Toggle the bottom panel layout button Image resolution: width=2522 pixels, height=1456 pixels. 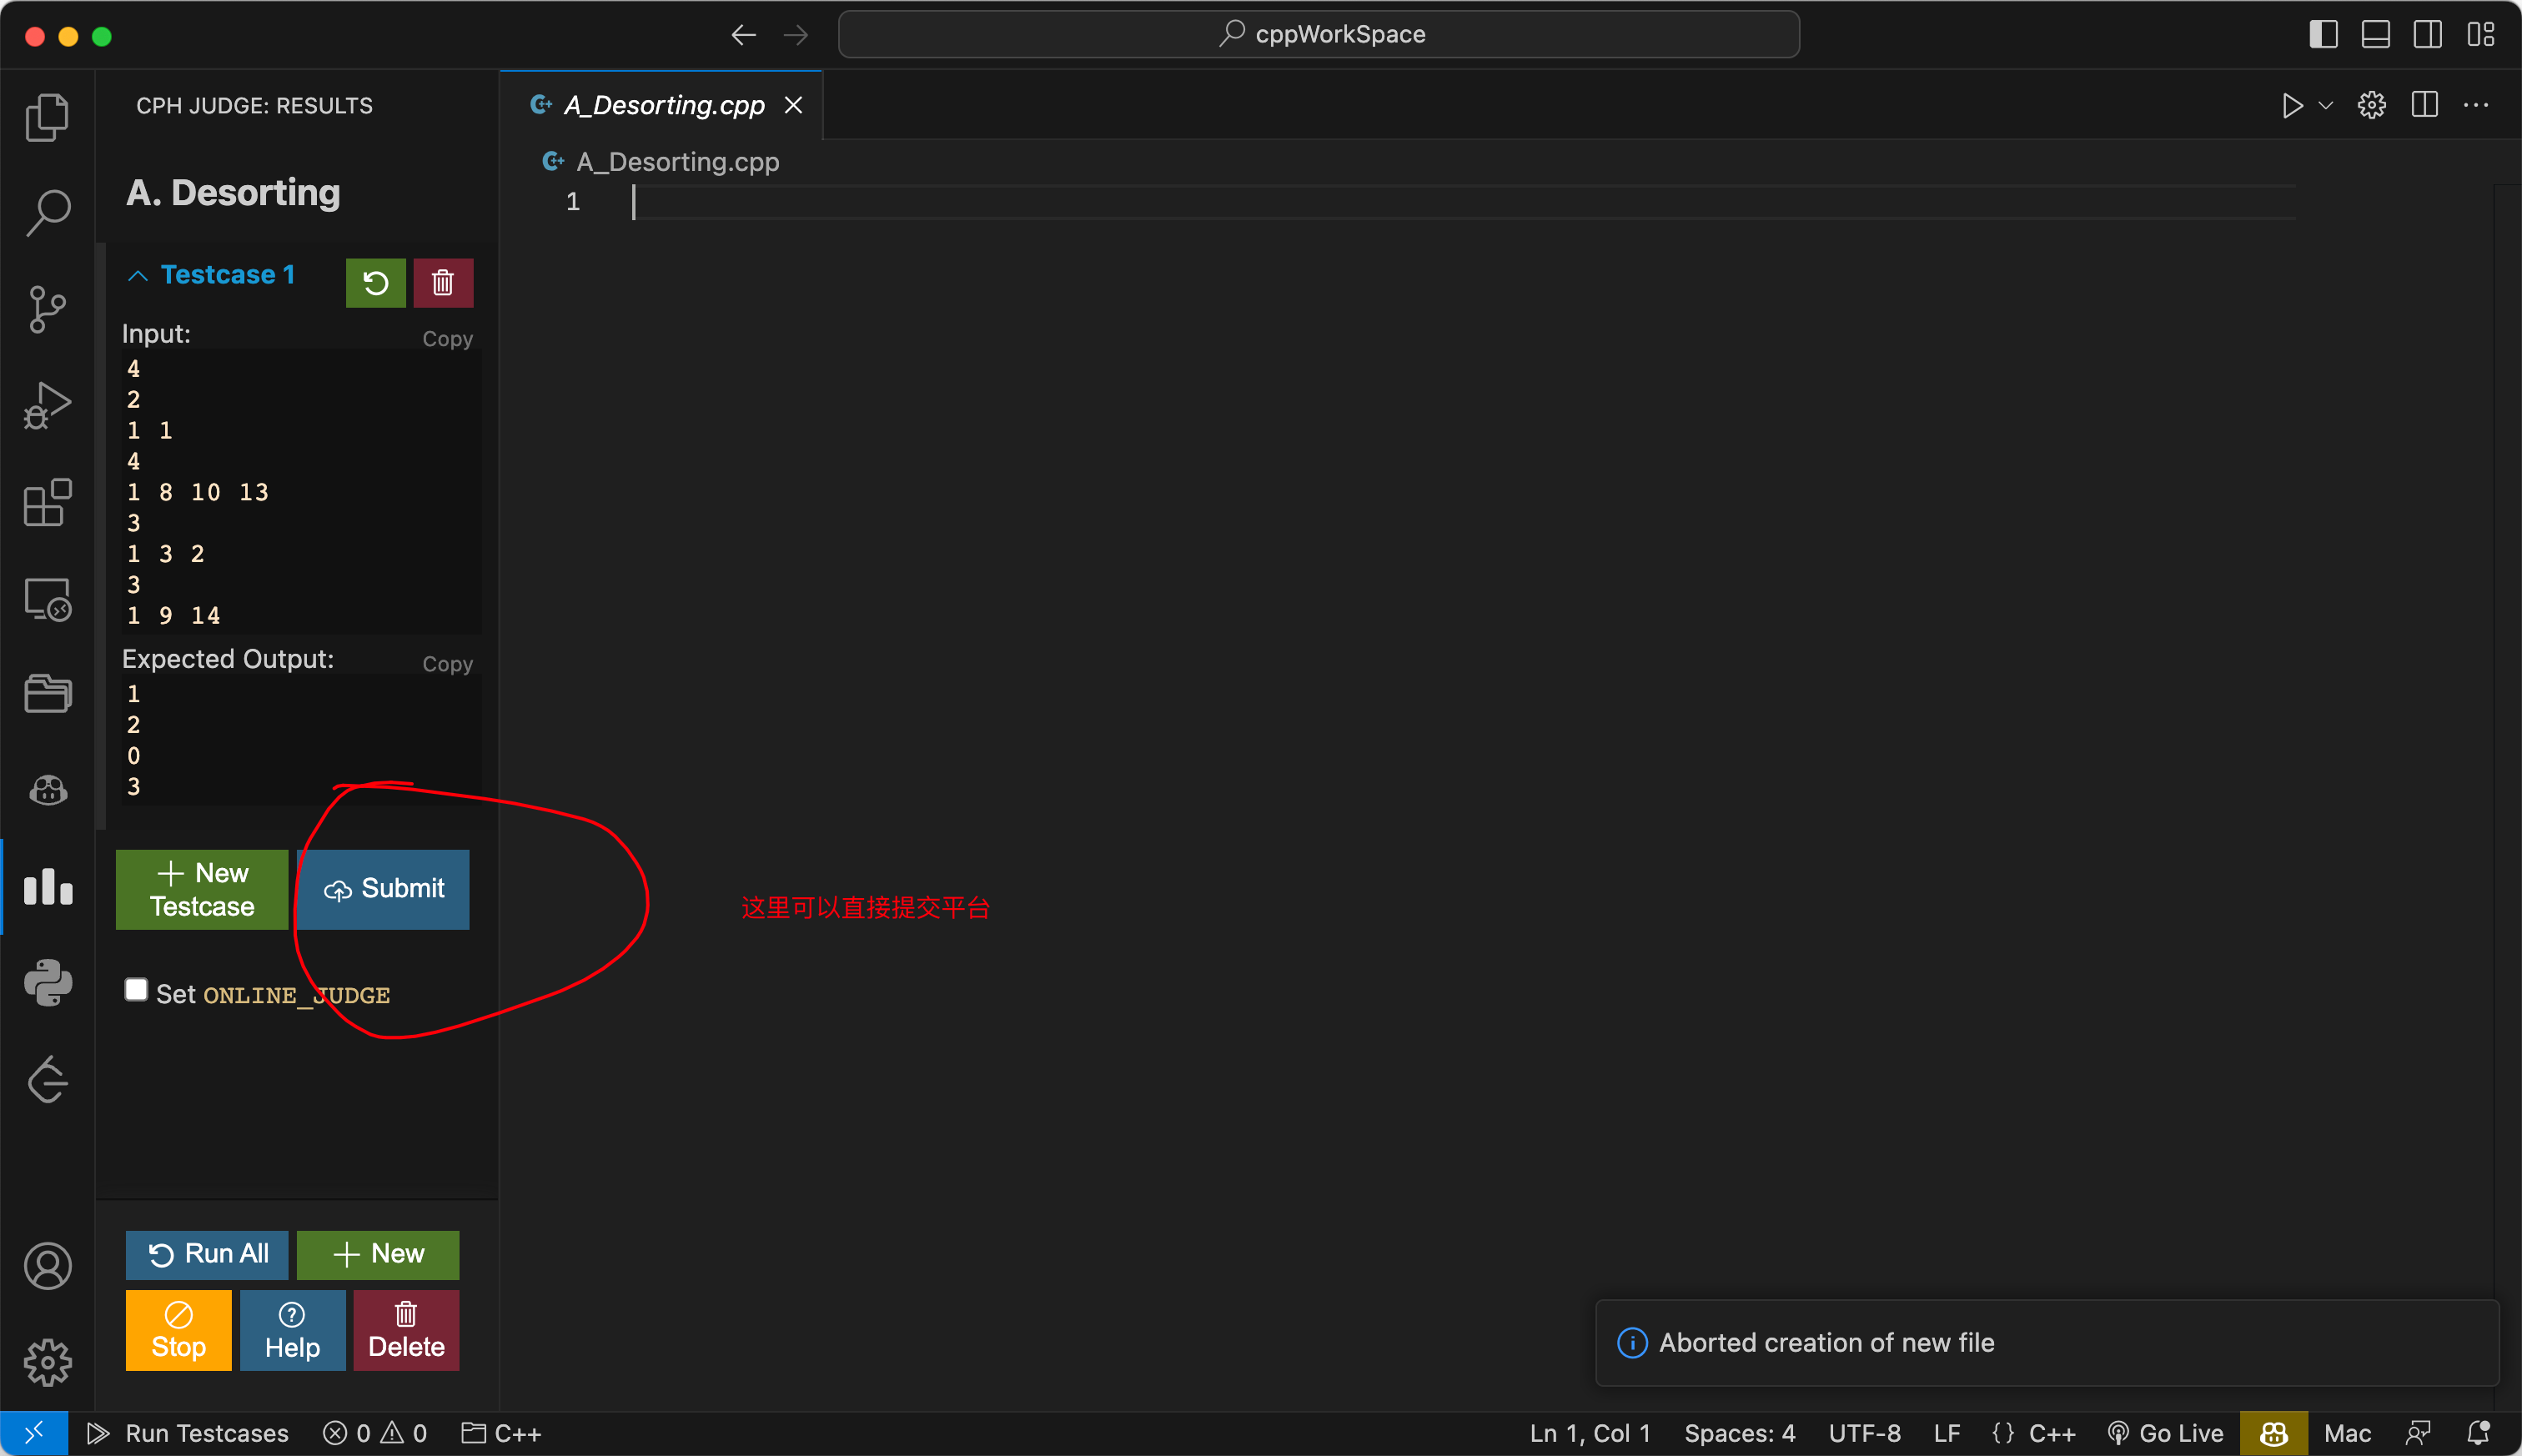2375,35
